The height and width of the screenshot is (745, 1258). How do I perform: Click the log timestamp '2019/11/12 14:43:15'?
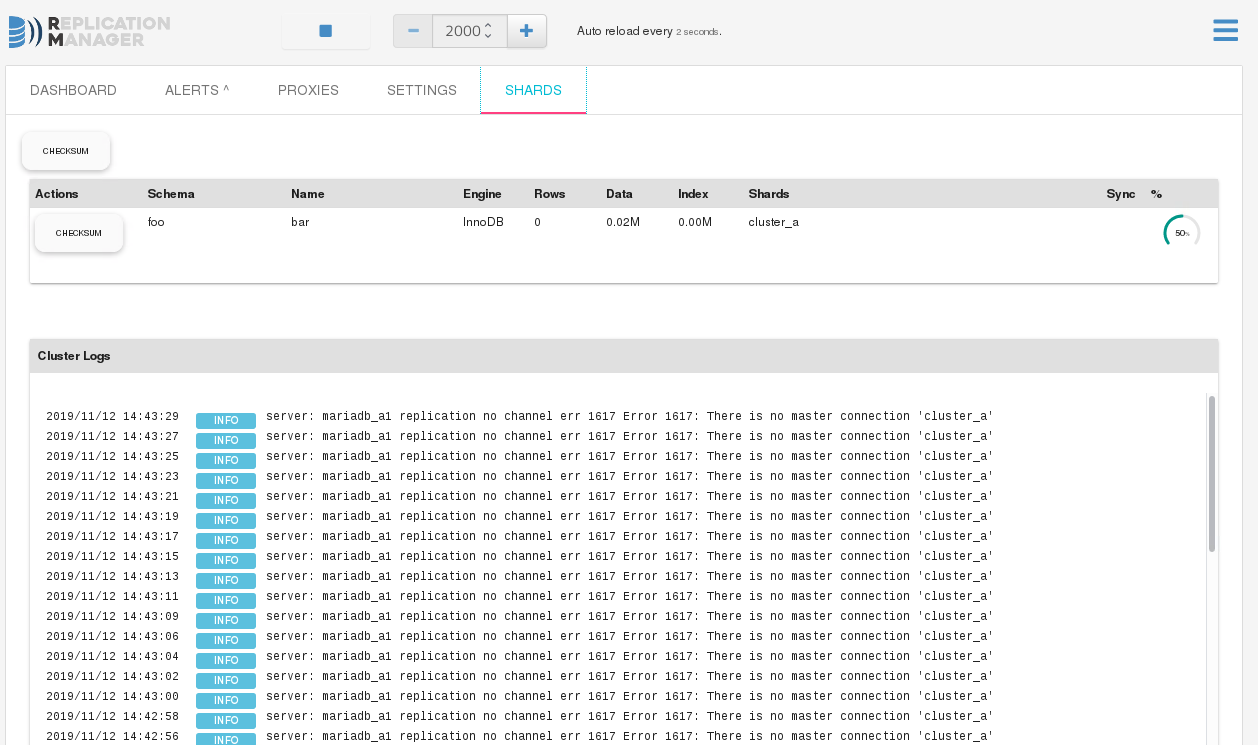(x=112, y=557)
